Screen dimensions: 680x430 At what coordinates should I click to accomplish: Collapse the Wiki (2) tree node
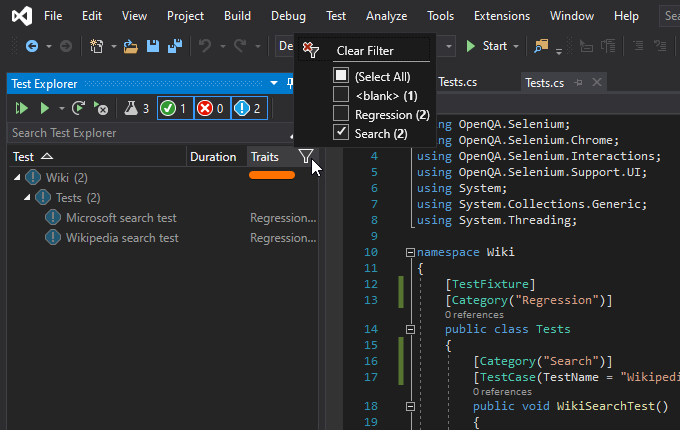pyautogui.click(x=19, y=178)
